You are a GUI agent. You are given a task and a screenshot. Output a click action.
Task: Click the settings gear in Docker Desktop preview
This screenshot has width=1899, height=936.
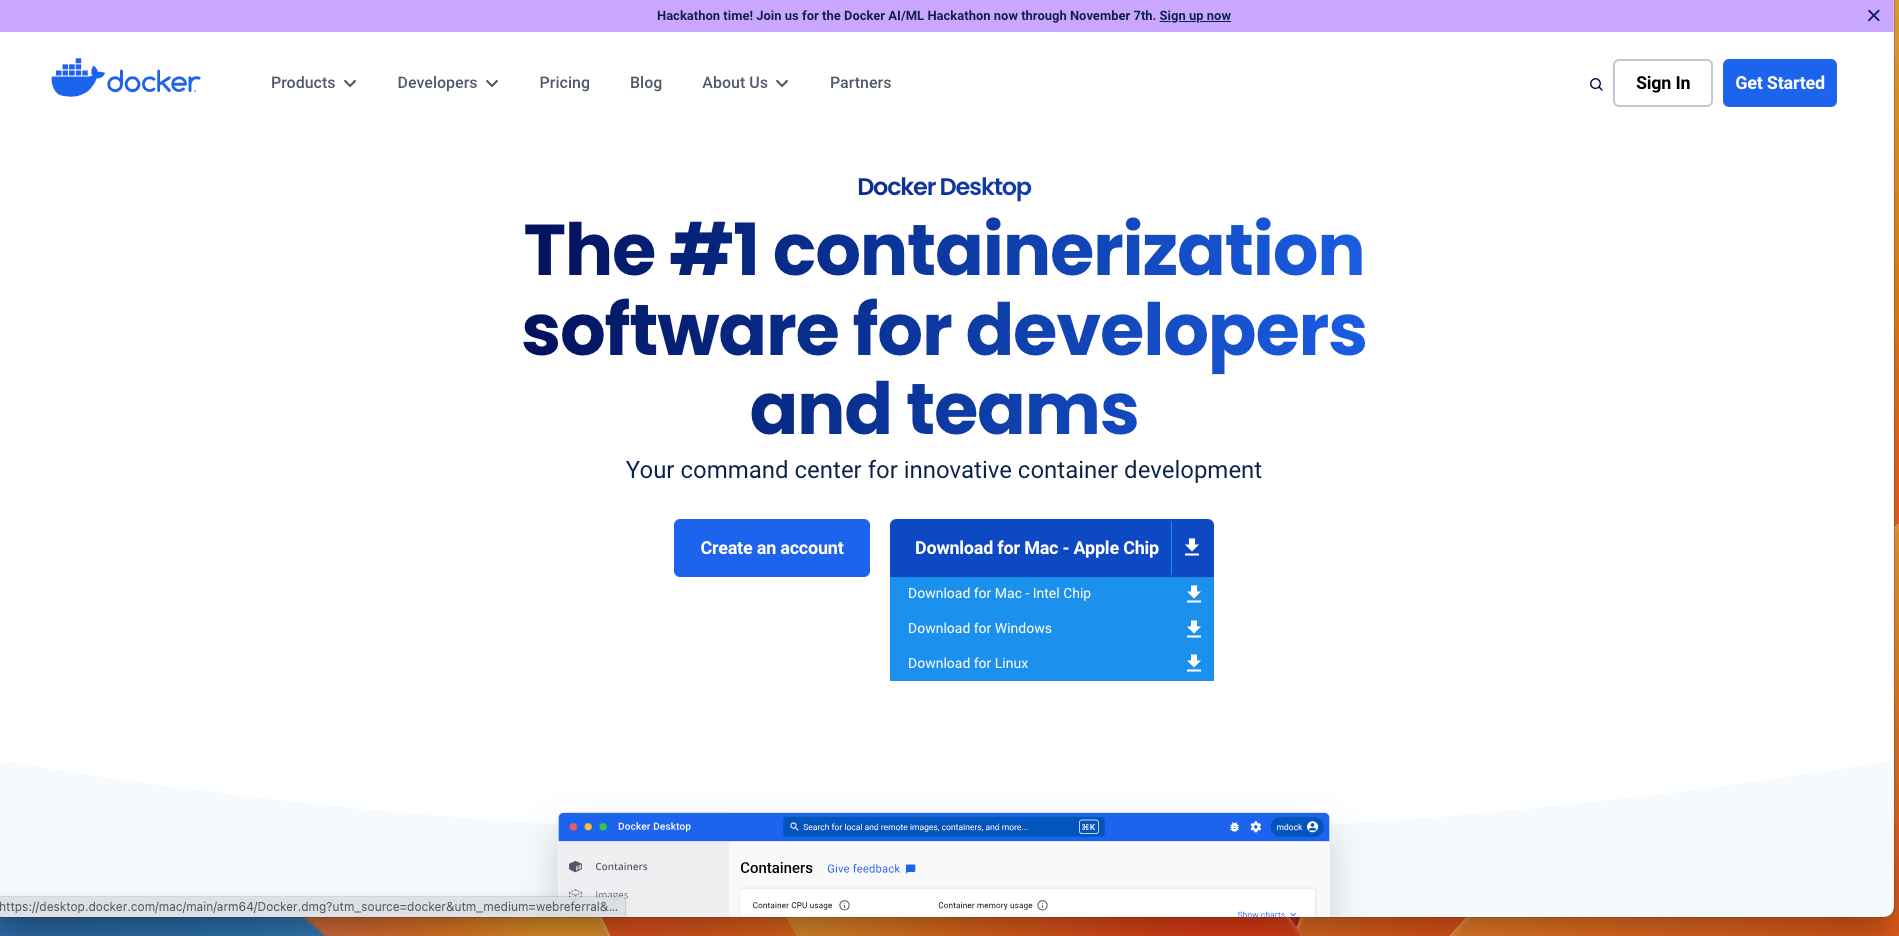coord(1256,827)
